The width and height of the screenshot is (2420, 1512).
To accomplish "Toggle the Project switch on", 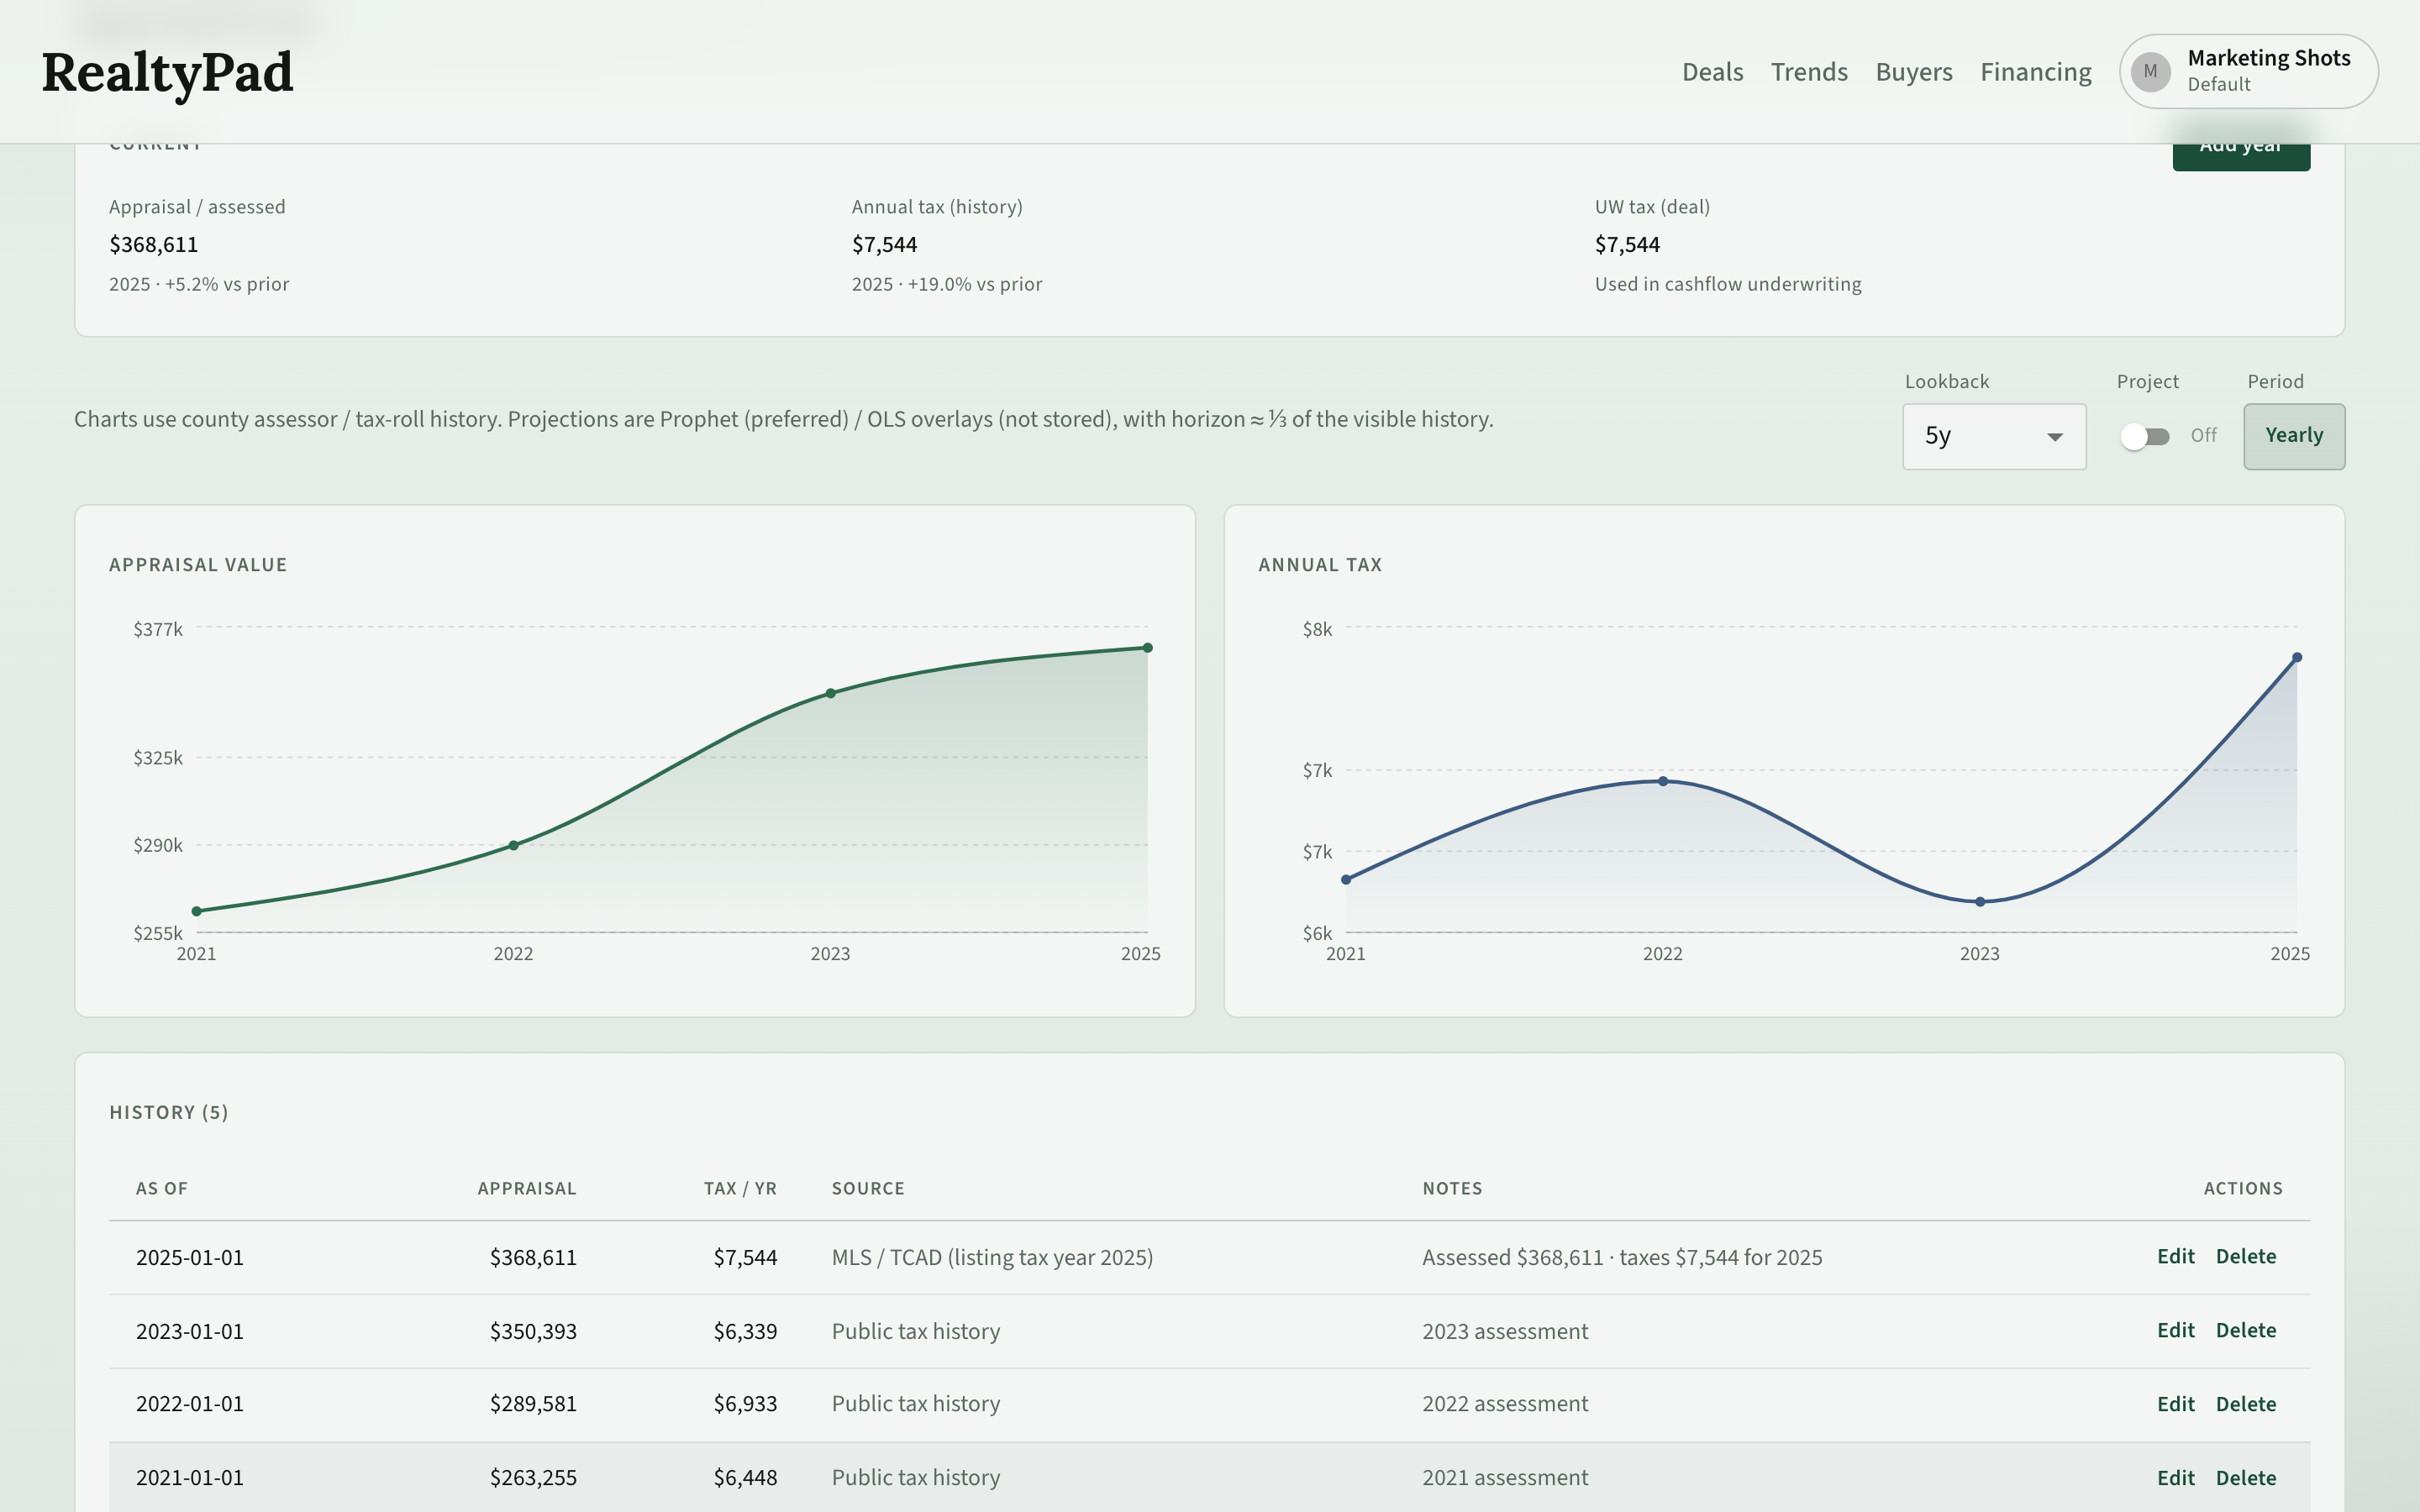I will point(2145,437).
